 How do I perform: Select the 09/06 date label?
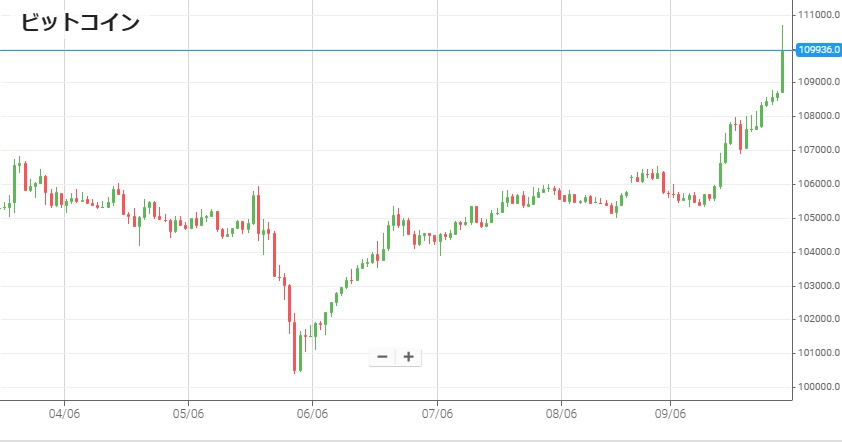[x=670, y=412]
